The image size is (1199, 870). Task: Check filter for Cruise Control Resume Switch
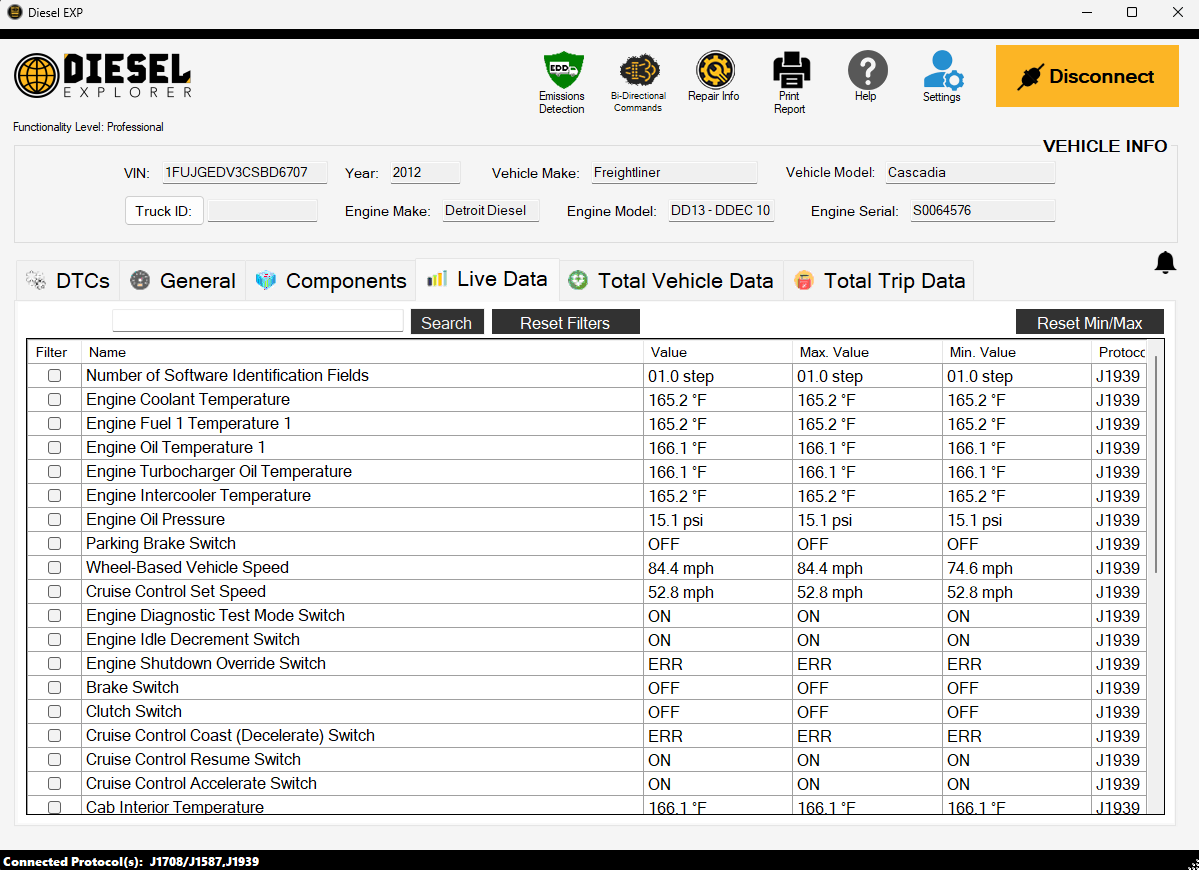54,759
